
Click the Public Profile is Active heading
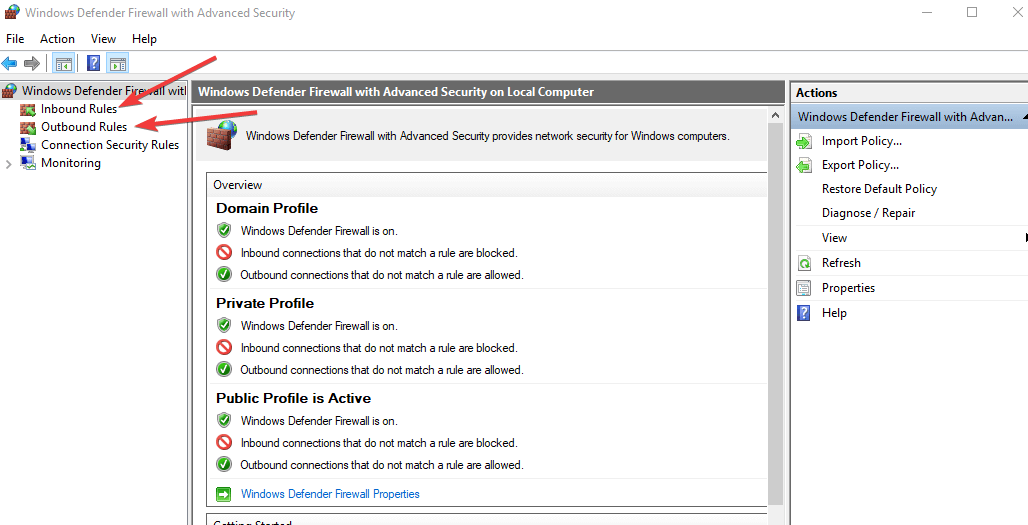point(293,399)
